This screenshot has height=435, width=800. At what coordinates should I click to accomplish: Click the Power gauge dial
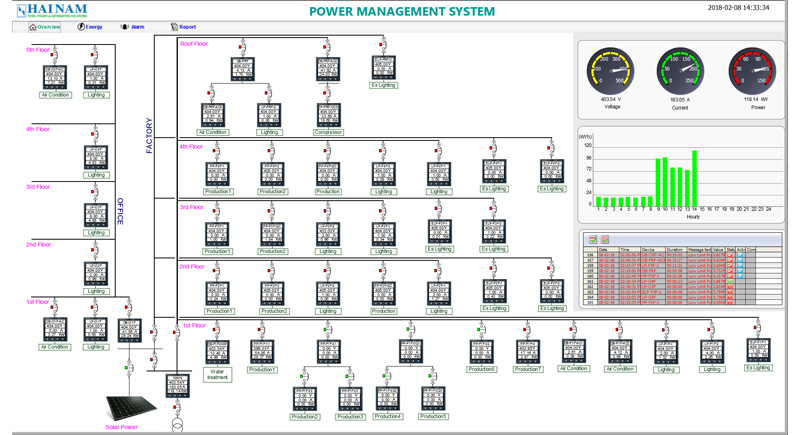point(752,73)
